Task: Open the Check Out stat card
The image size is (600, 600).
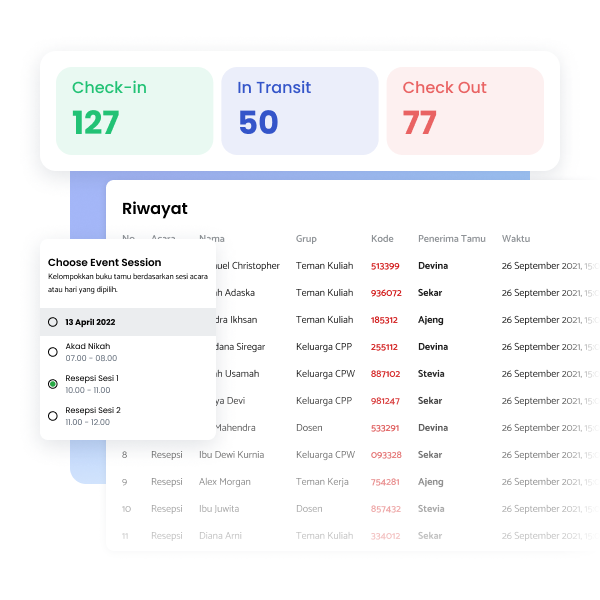Action: (465, 111)
